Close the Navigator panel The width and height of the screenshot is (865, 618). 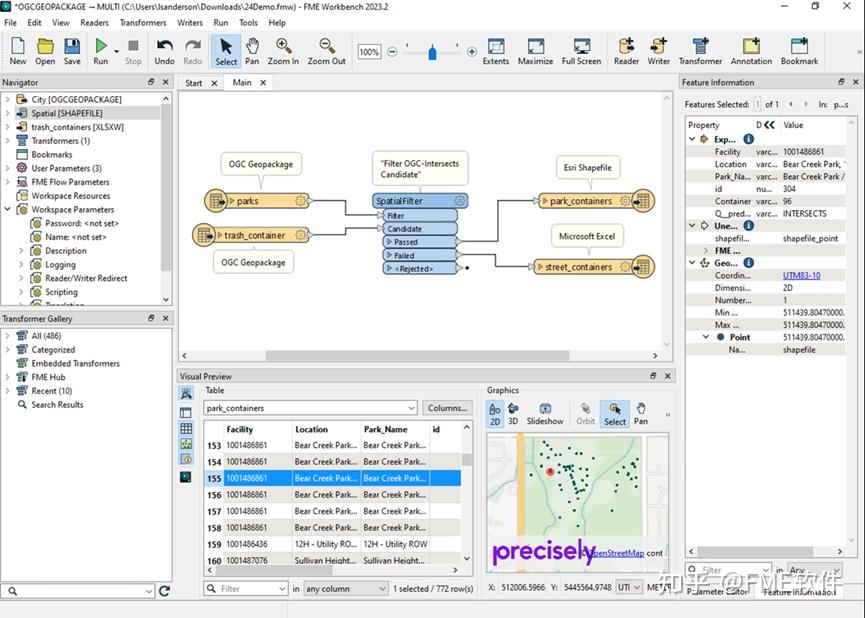click(x=165, y=82)
